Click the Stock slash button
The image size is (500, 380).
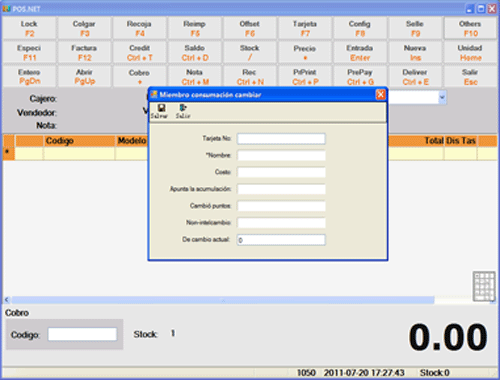coord(250,53)
